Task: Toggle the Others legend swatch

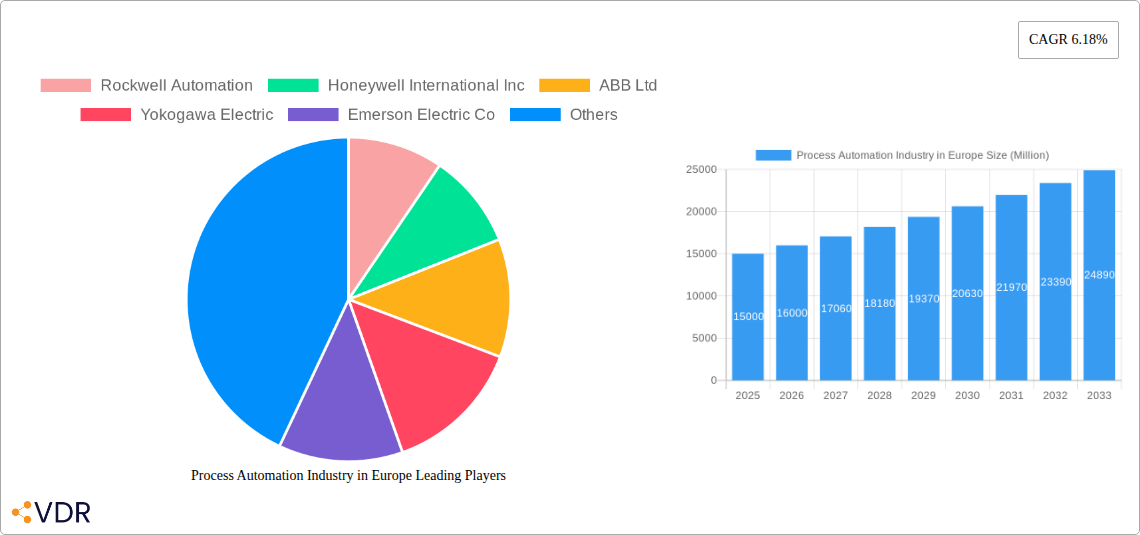Action: (x=535, y=115)
